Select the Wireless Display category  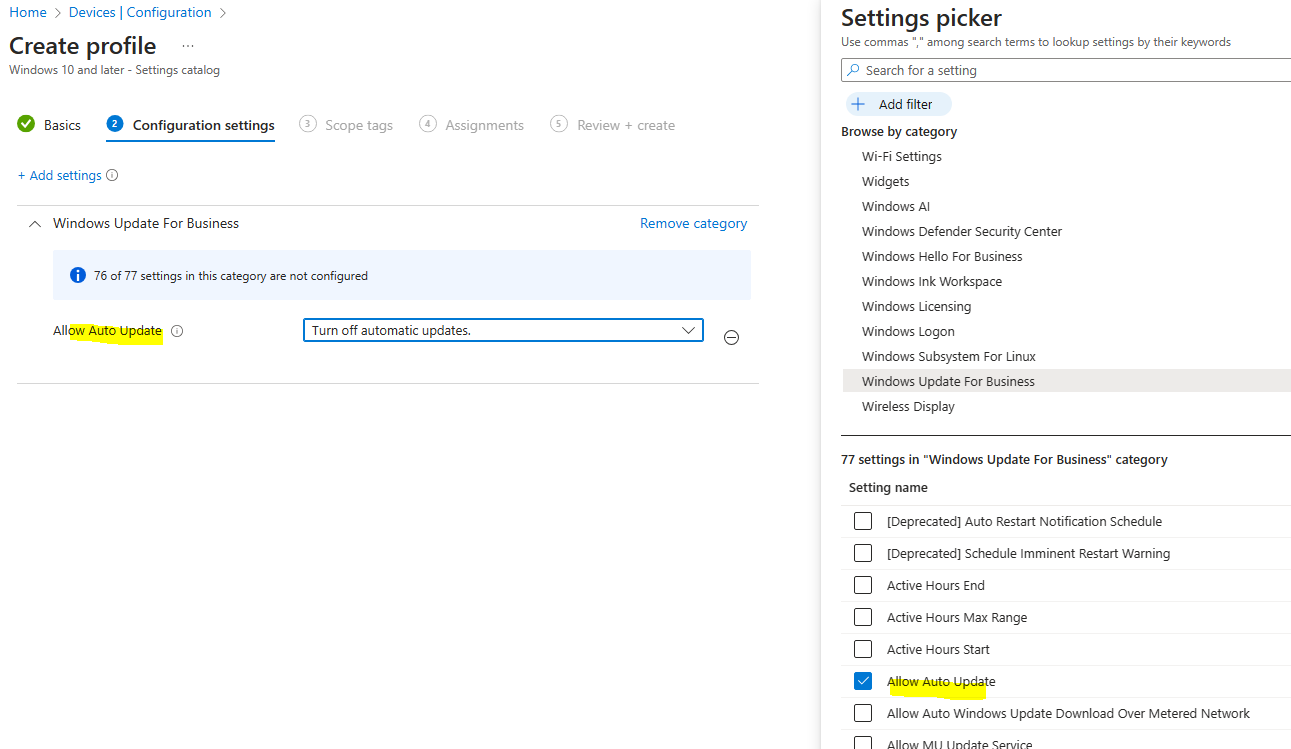pyautogui.click(x=908, y=406)
